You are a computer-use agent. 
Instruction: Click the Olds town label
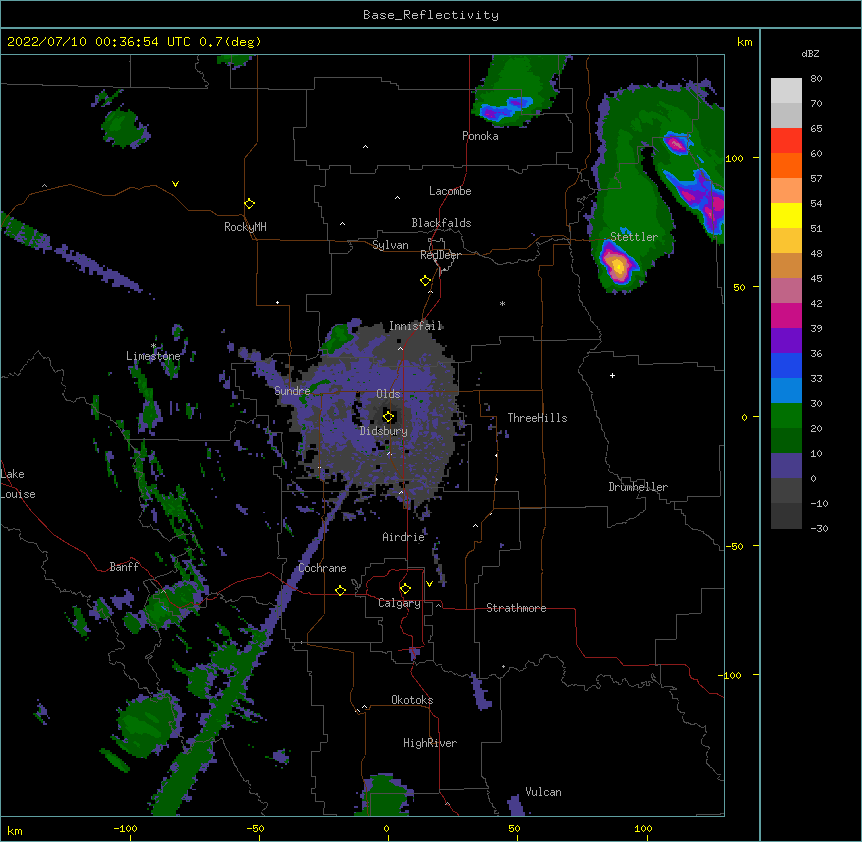[388, 394]
